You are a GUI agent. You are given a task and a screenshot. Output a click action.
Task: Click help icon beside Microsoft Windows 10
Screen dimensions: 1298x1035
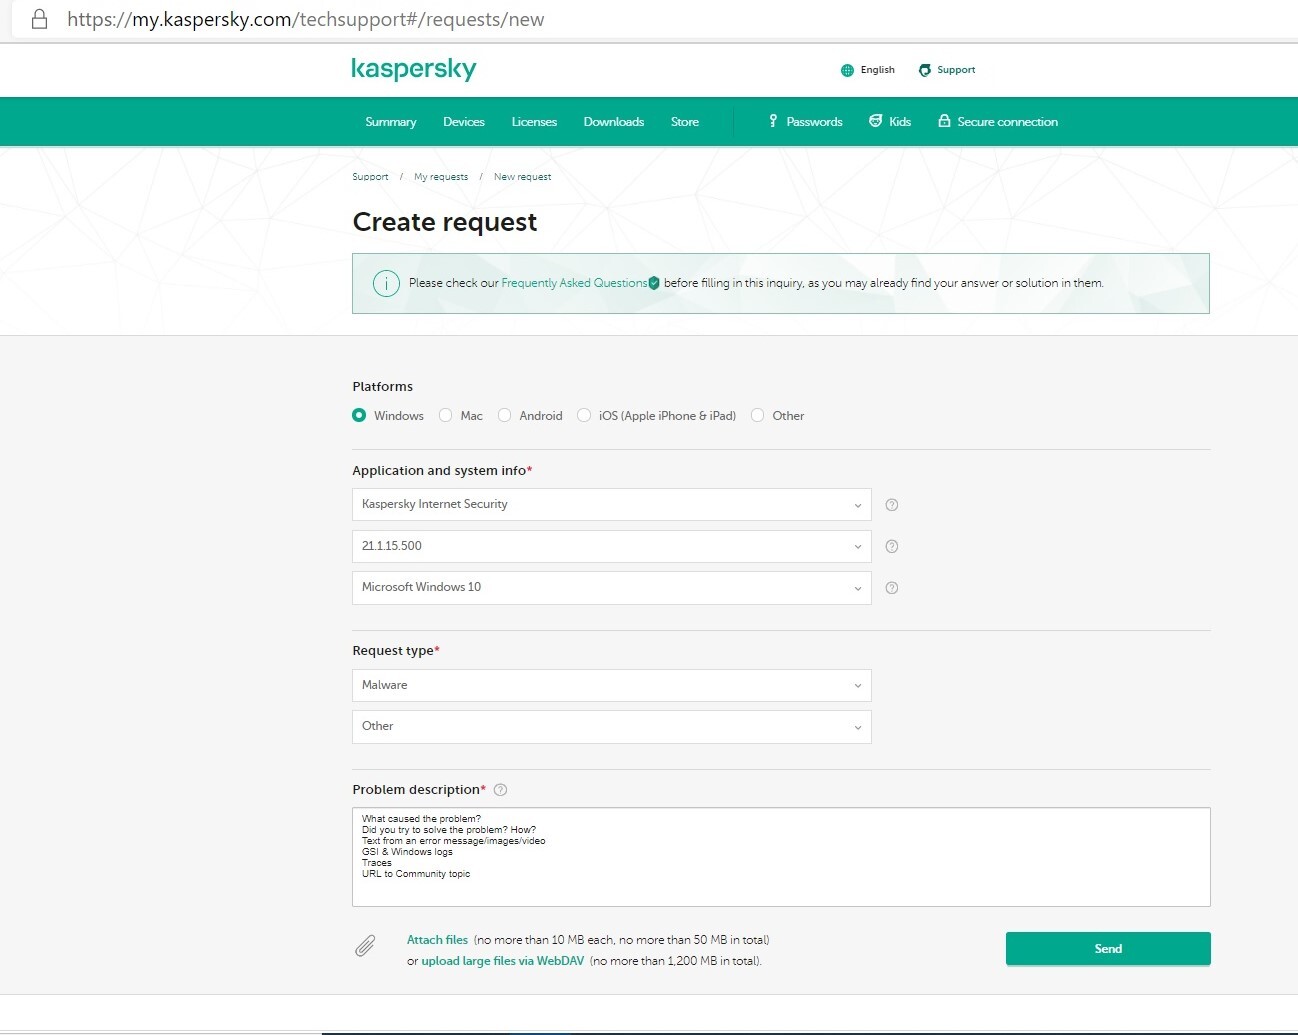coord(892,588)
